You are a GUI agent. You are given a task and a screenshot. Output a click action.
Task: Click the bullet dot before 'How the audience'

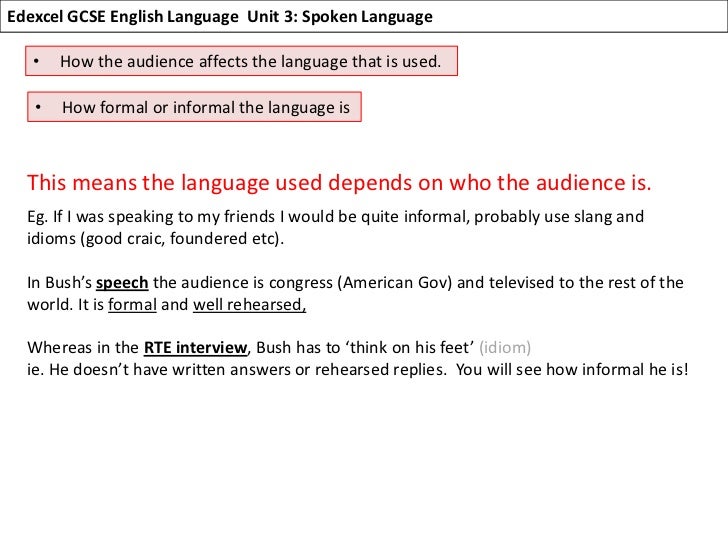[x=37, y=63]
